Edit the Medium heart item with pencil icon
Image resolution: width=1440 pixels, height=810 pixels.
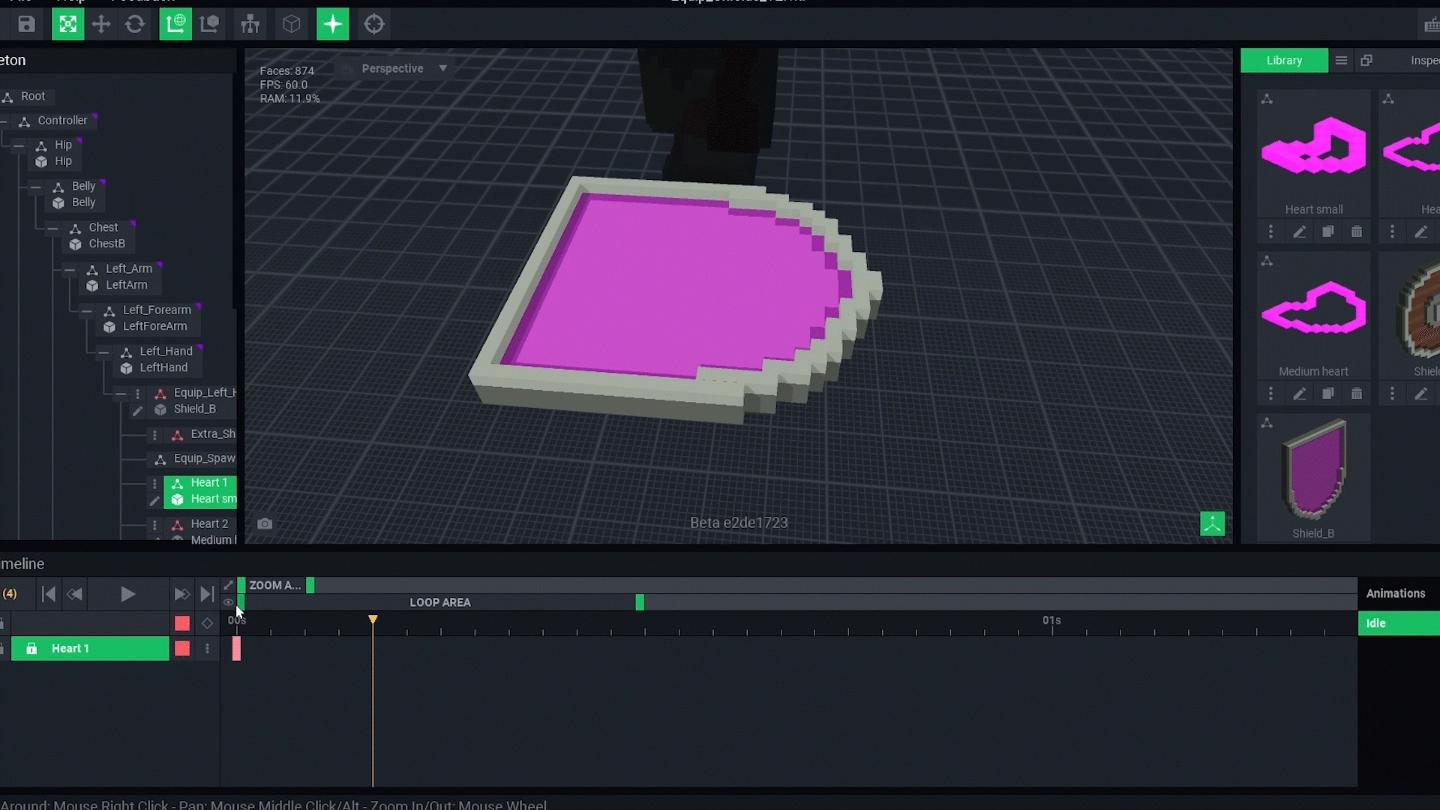tap(1299, 394)
